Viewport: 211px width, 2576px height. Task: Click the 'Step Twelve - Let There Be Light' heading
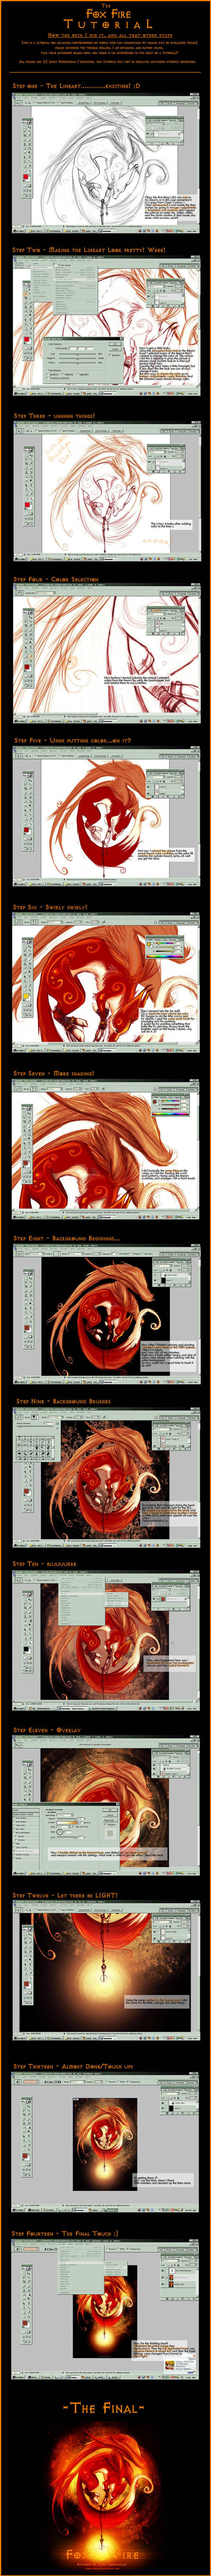[x=65, y=1895]
